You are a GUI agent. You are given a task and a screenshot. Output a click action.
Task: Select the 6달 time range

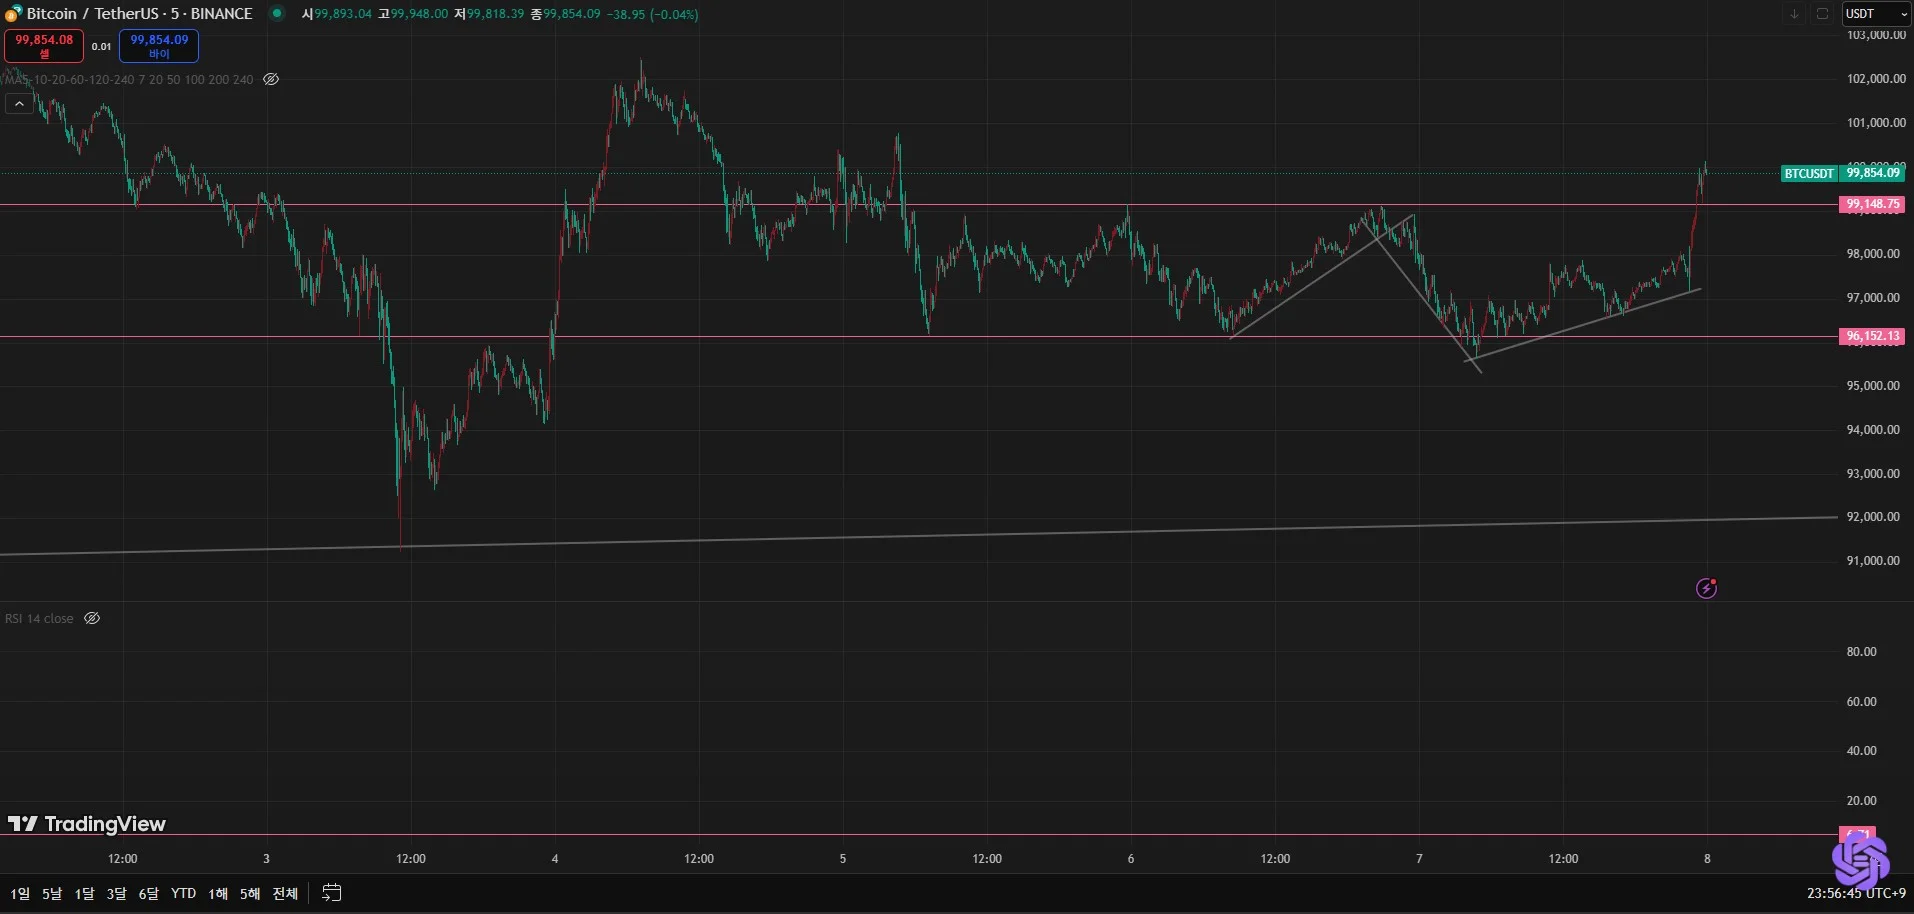(149, 893)
